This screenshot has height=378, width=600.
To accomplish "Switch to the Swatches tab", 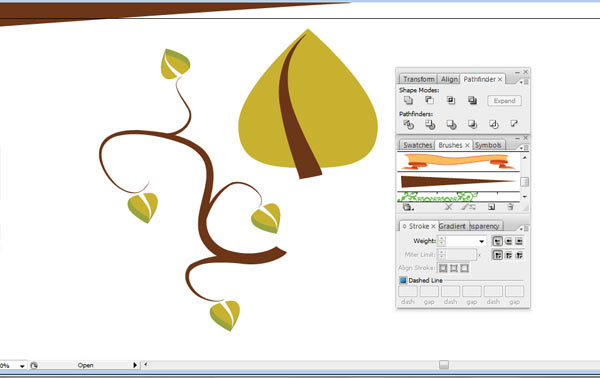I will click(417, 145).
